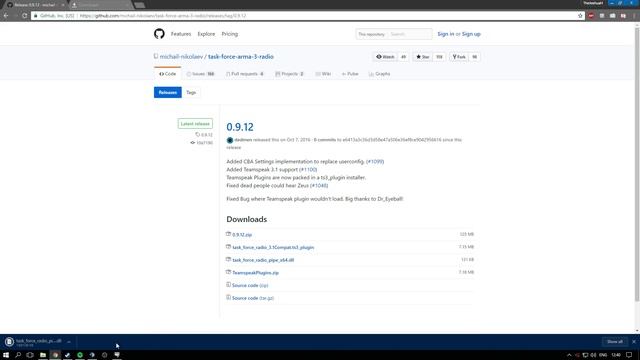Image resolution: width=640 pixels, height=360 pixels.
Task: Click browser reload button
Action: [24, 16]
